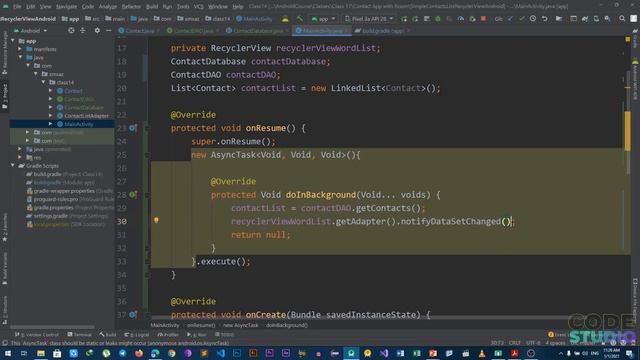Click the Project panel settings gear icon

[97, 31]
